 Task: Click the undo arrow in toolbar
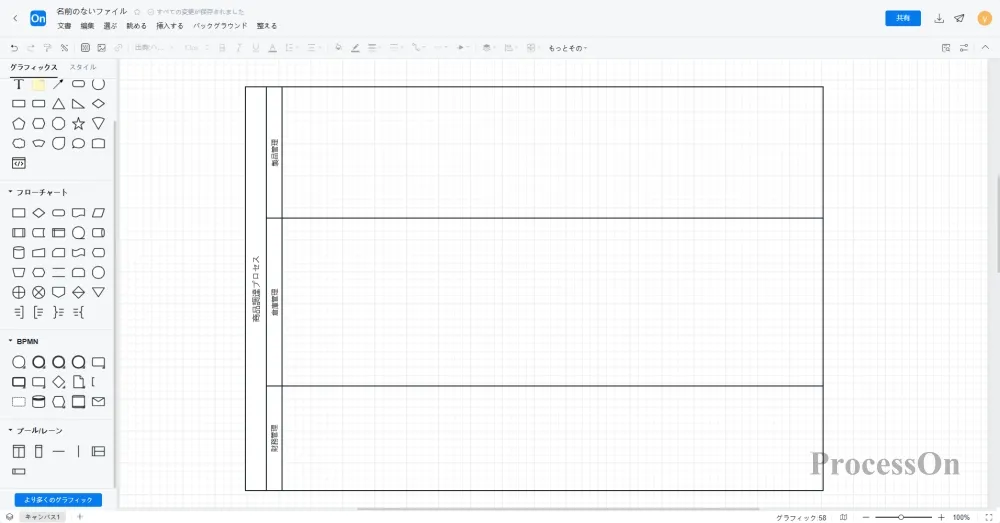pyautogui.click(x=14, y=47)
